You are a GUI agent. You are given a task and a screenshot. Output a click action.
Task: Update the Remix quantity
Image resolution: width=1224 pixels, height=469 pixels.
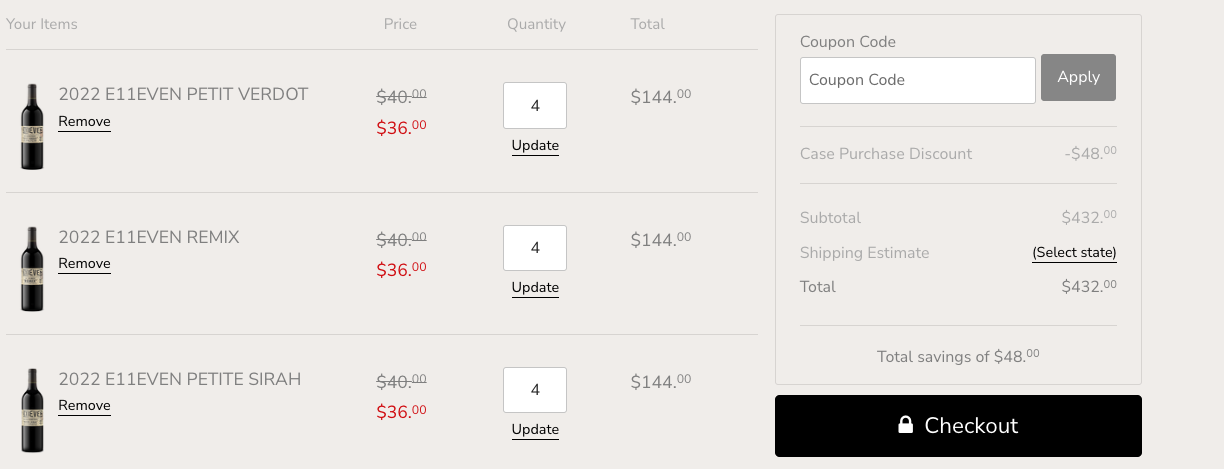[535, 288]
